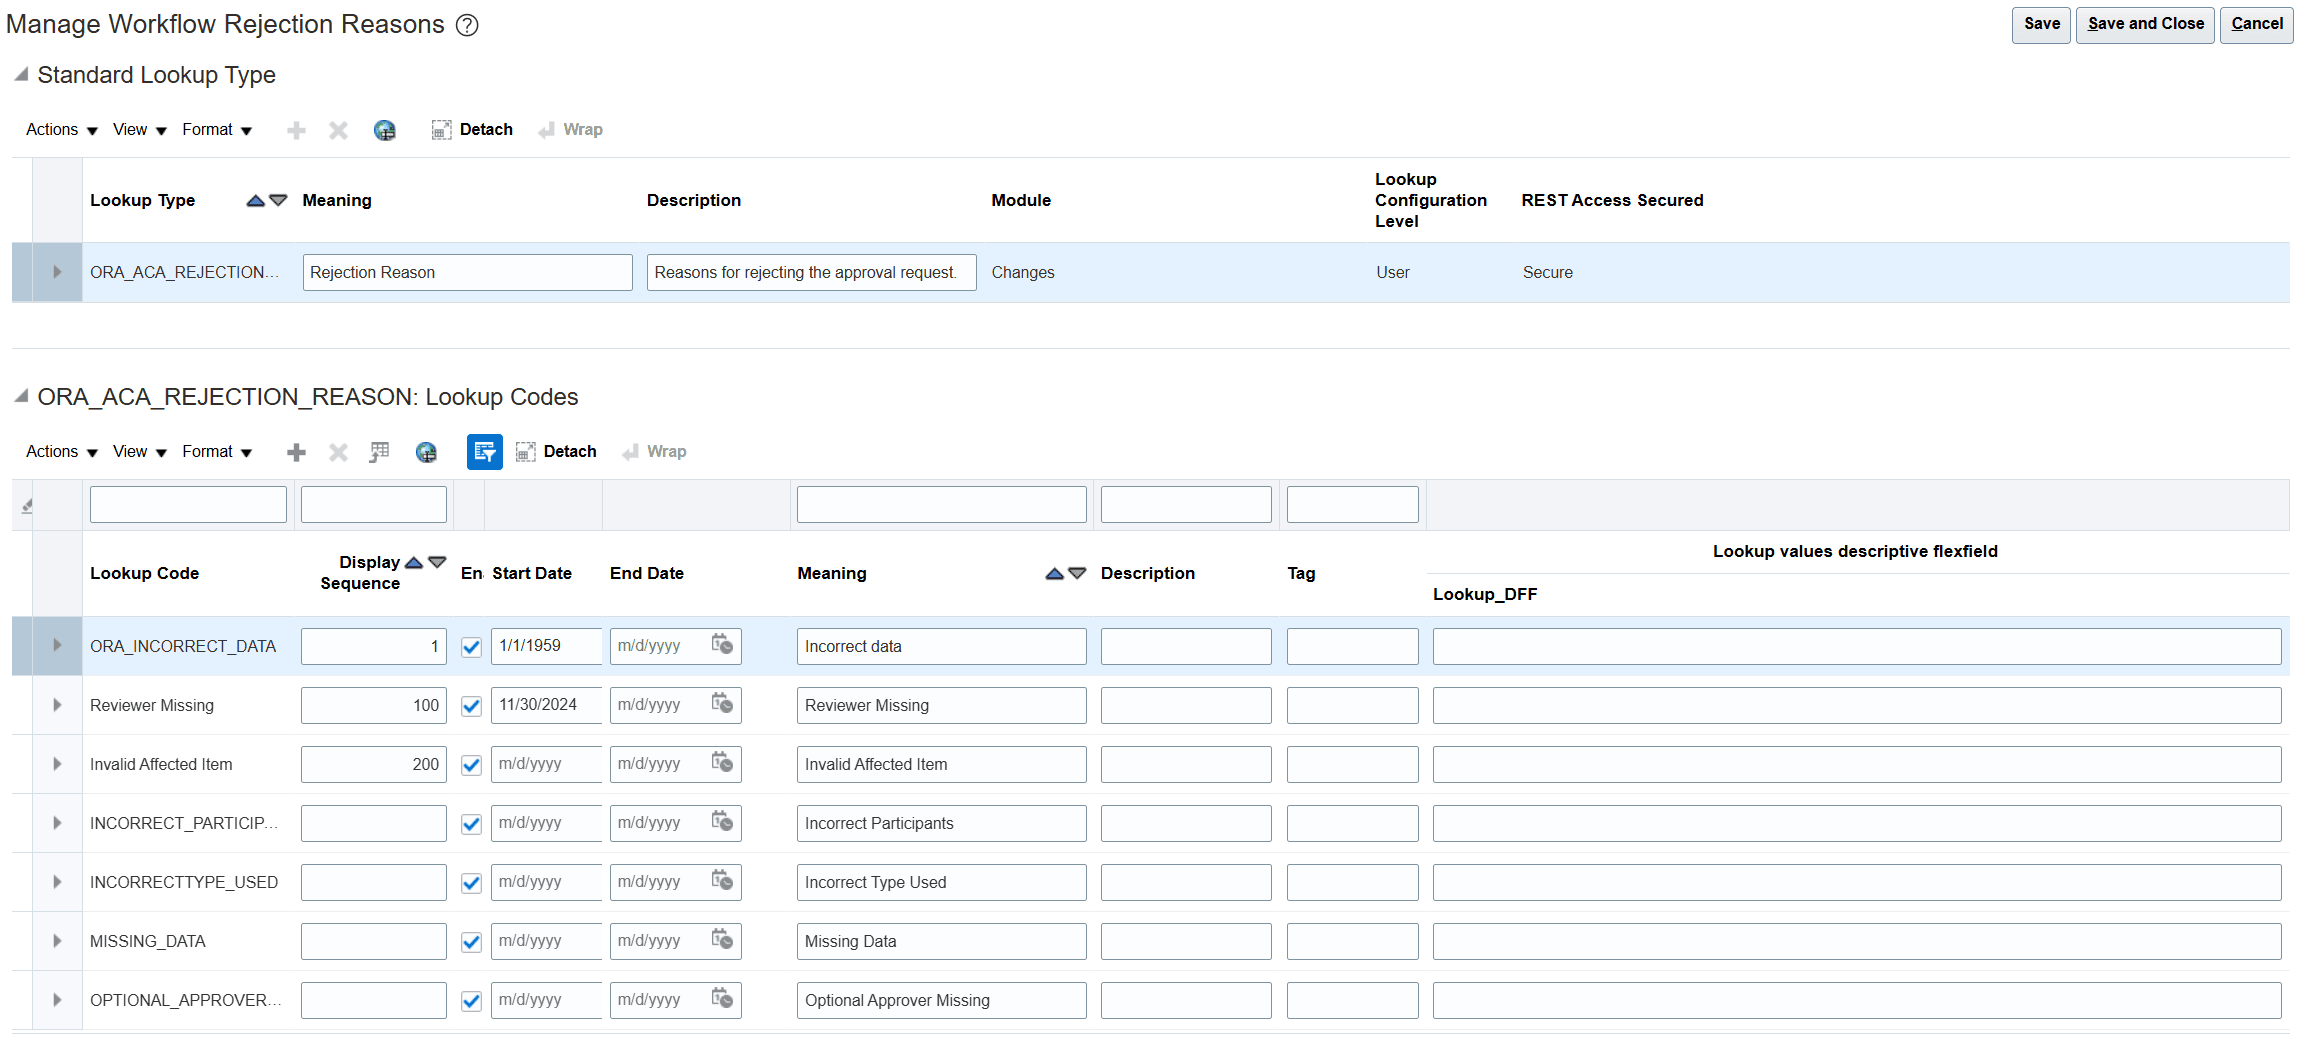Screen dimensions: 2298x1040
Task: Click the delete X icon in Lookup Codes toolbar
Action: coord(339,452)
